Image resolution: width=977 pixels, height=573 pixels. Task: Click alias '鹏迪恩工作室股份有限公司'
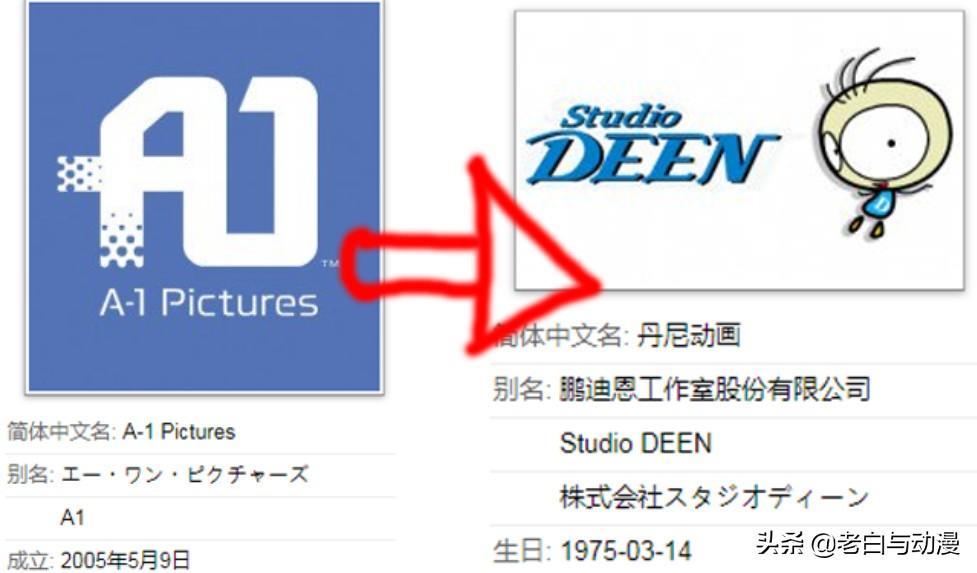[x=715, y=389]
